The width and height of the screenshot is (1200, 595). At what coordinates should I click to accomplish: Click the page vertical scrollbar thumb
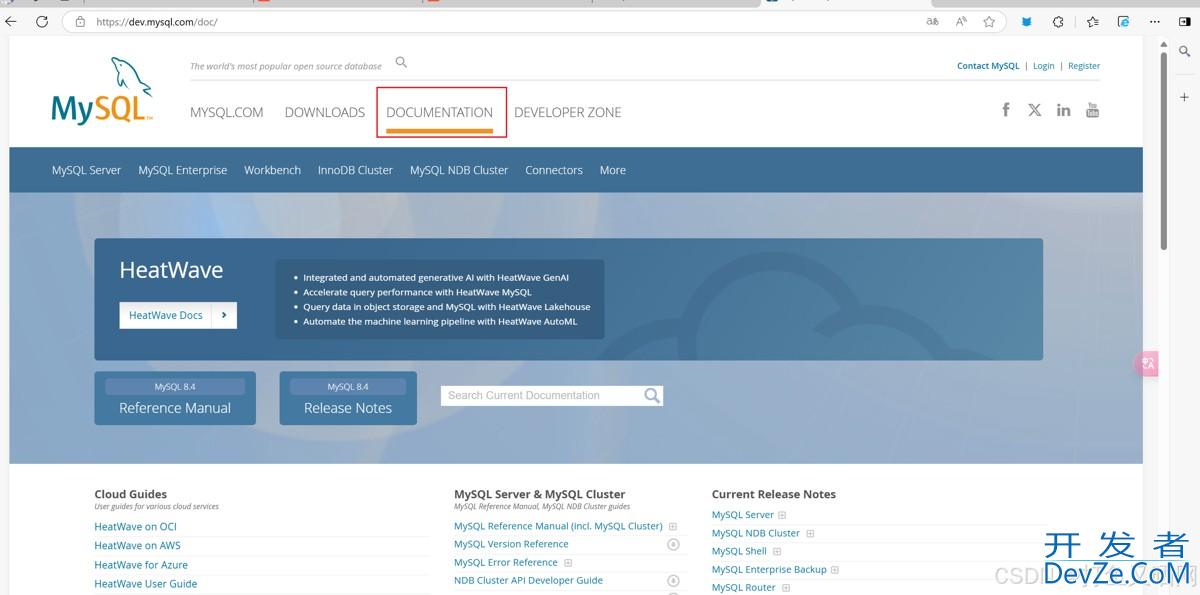(x=1163, y=150)
